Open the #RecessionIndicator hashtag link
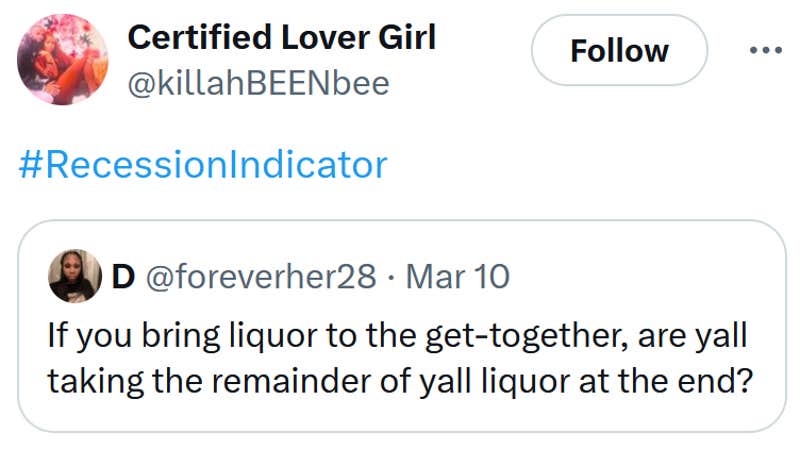This screenshot has width=800, height=449. point(202,164)
